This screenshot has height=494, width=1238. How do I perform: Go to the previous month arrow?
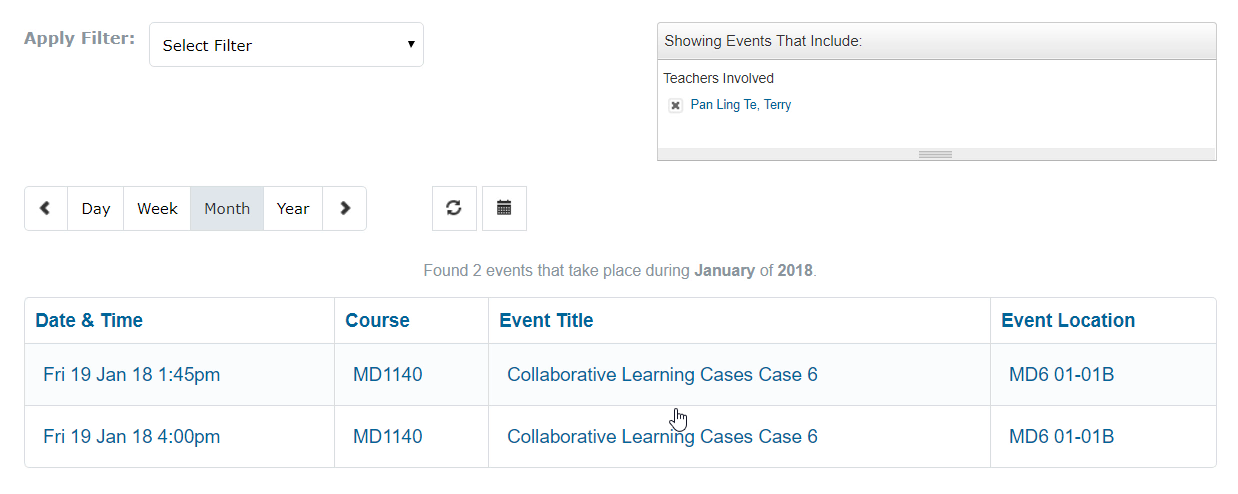(46, 208)
